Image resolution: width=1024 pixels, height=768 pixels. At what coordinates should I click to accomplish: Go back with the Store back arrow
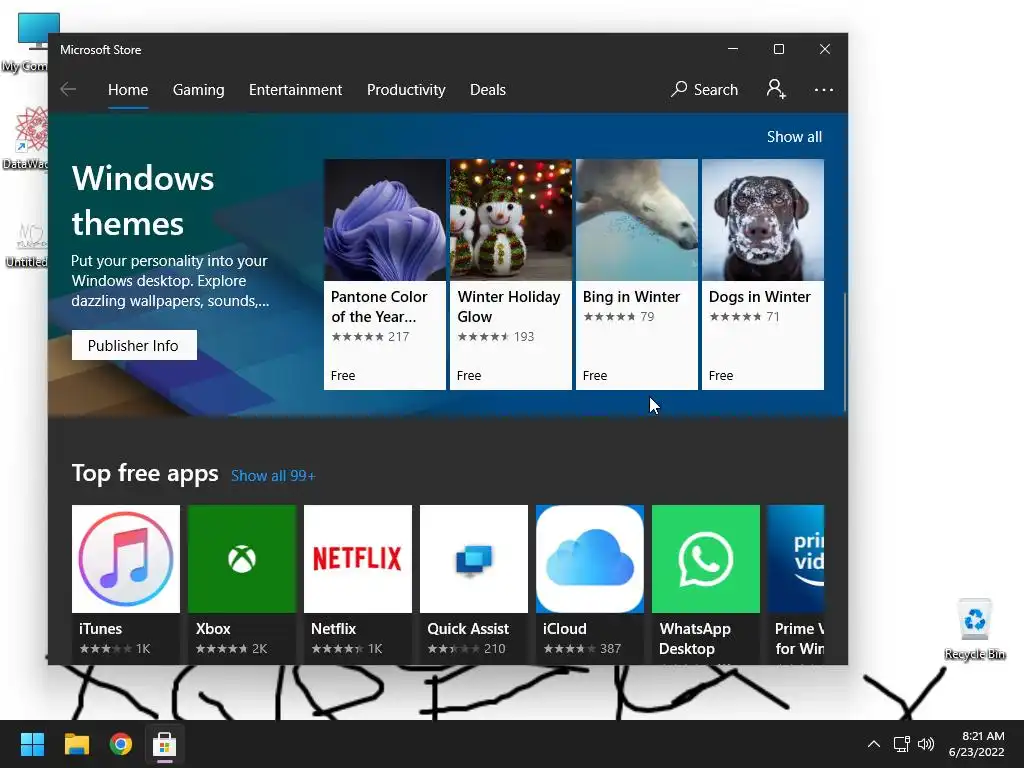[68, 89]
